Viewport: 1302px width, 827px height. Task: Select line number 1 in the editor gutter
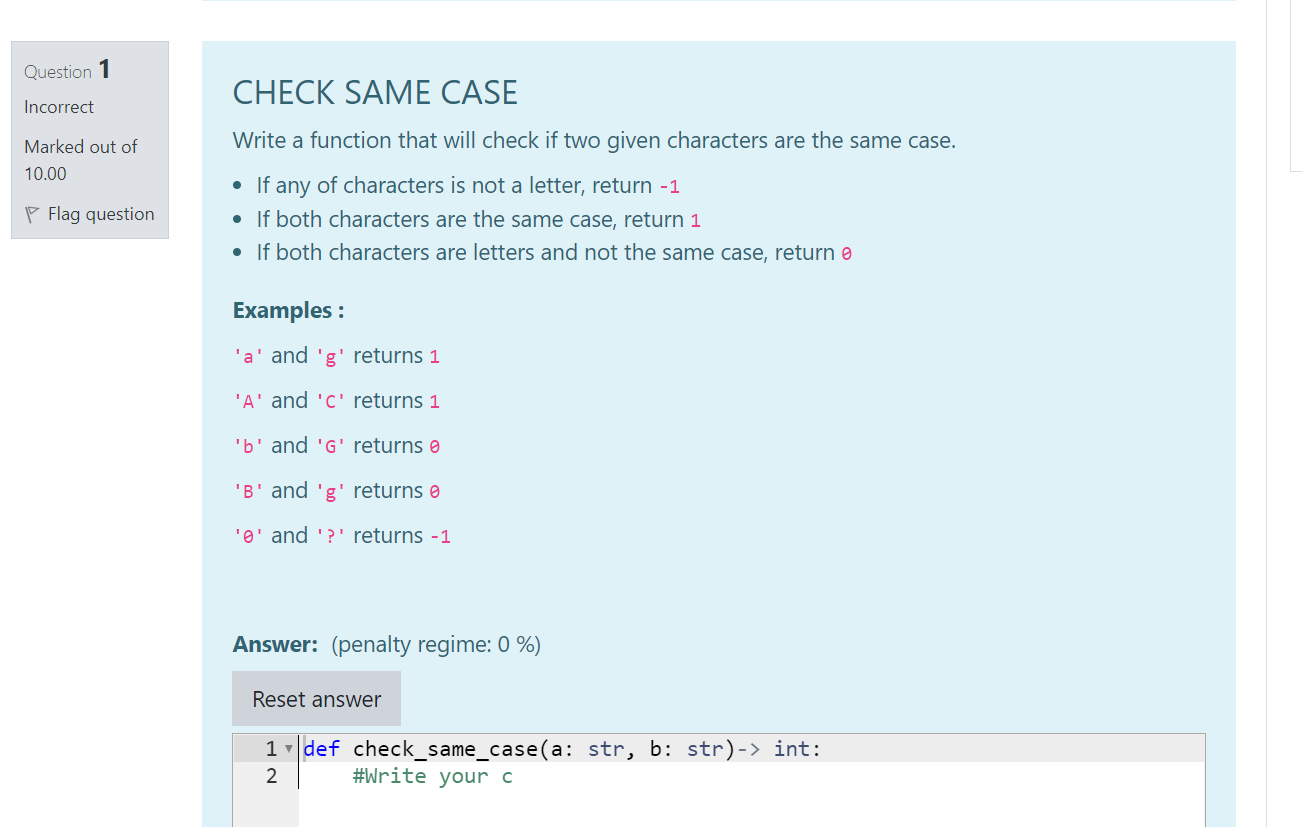pyautogui.click(x=270, y=748)
